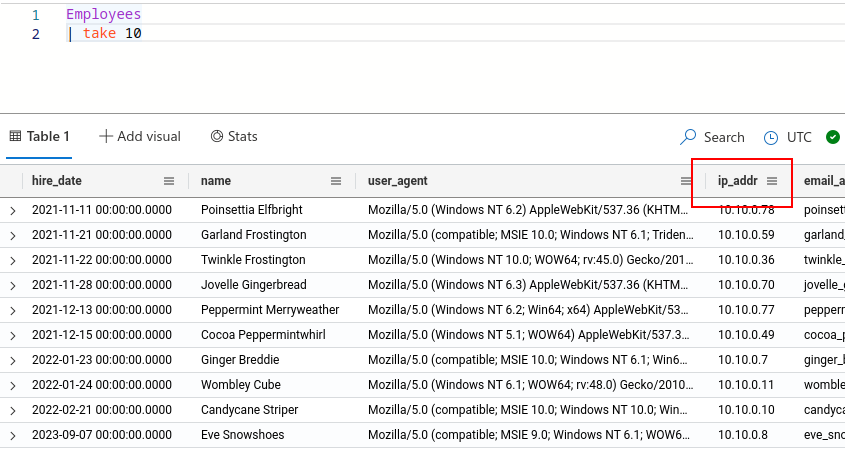The height and width of the screenshot is (450, 845).
Task: Switch to the Table 1 tab
Action: 39,136
